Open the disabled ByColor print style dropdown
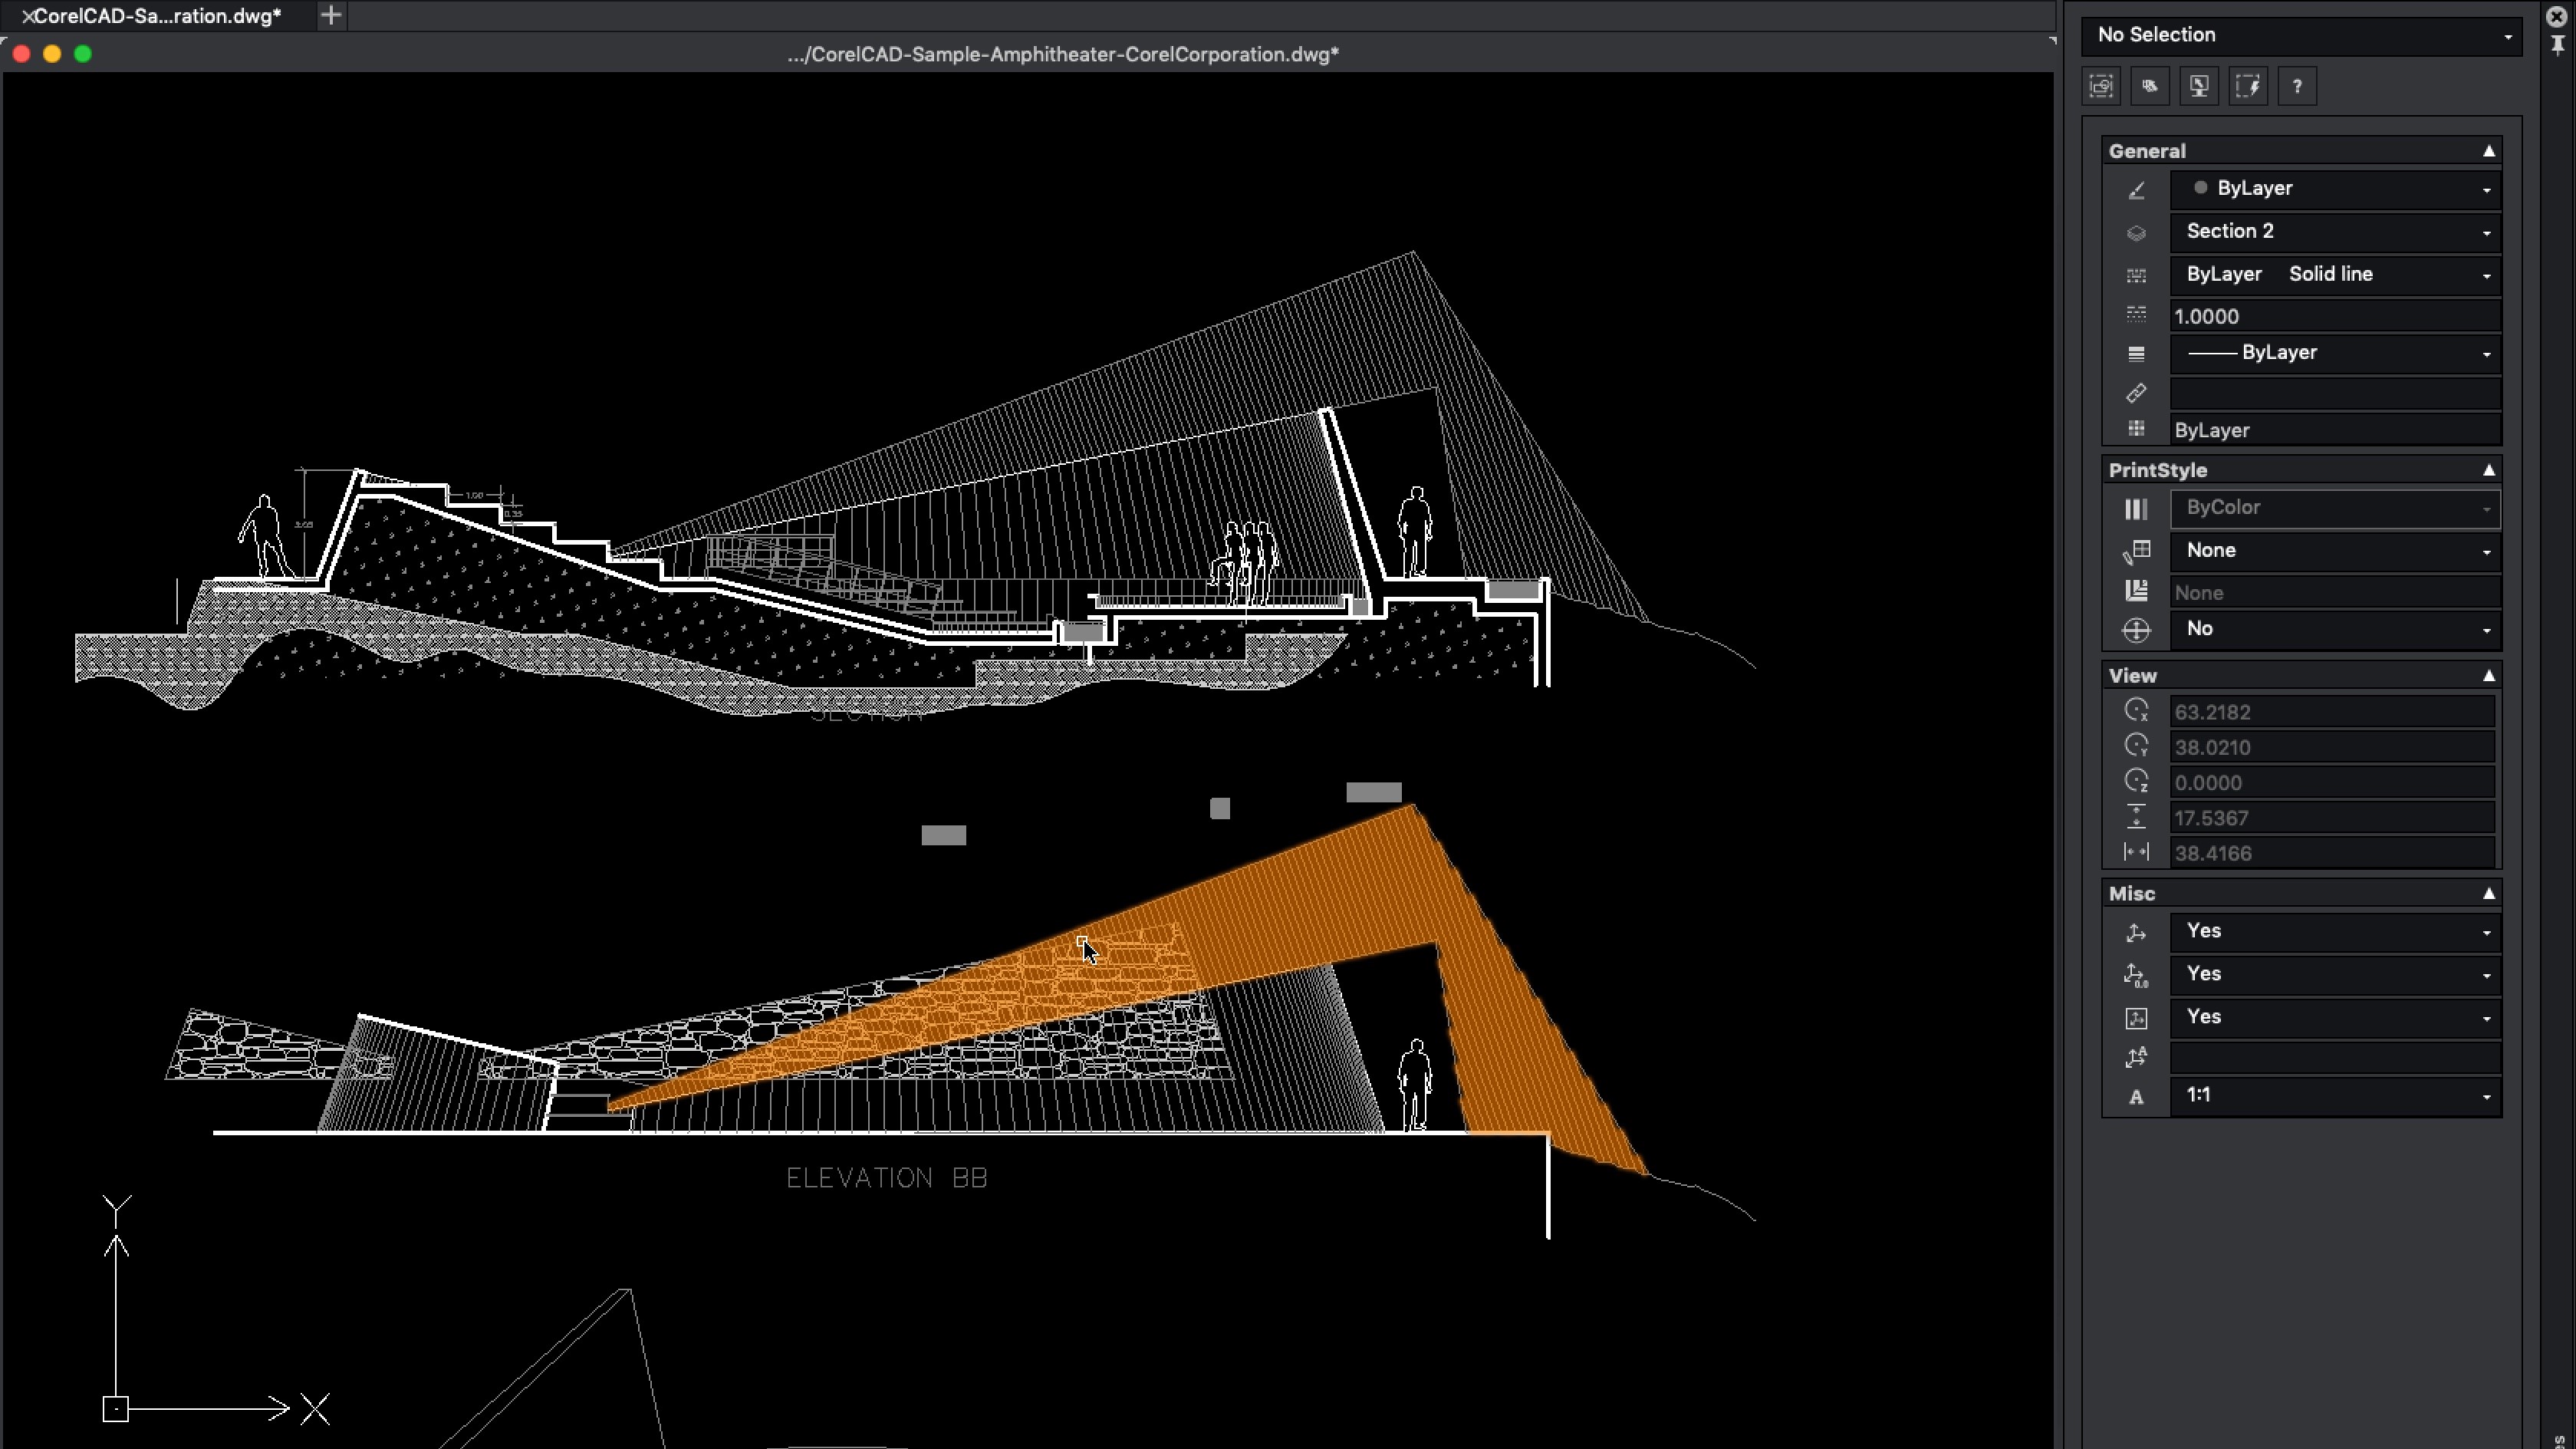Viewport: 2576px width, 1449px height. 2335,508
